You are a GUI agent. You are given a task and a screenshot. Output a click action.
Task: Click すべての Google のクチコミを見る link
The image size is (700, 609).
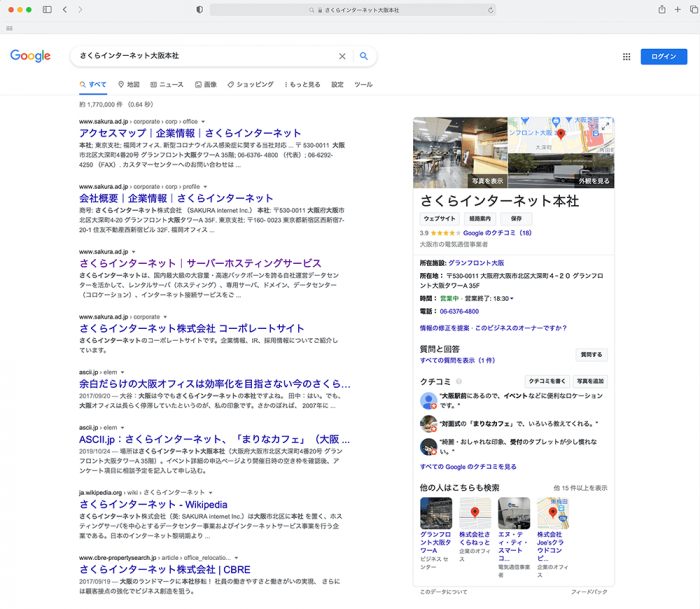(x=468, y=467)
